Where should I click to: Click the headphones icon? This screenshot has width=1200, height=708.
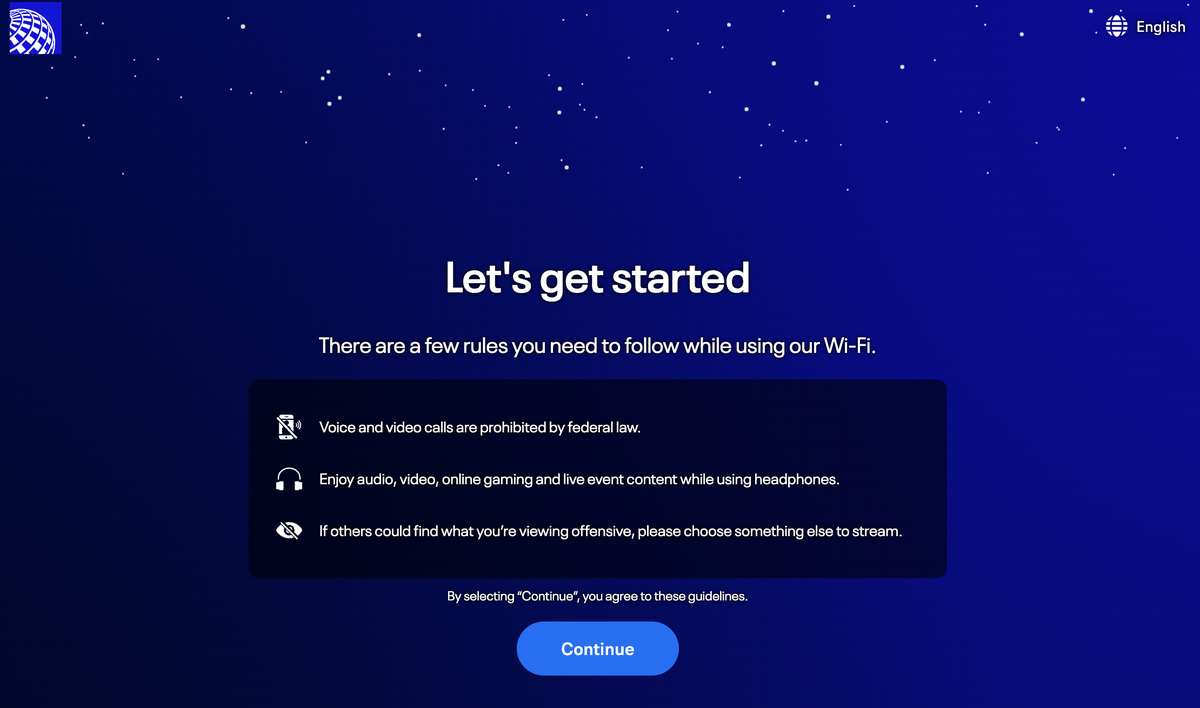coord(288,479)
